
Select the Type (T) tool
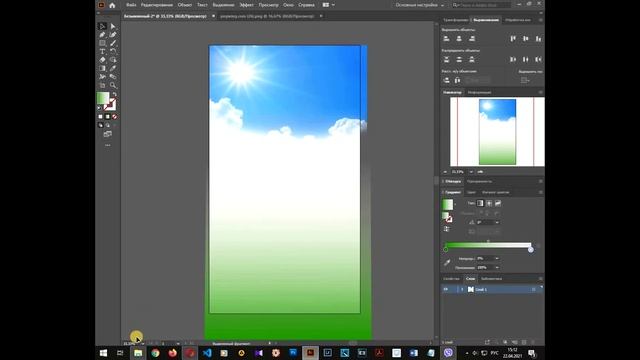click(x=102, y=51)
